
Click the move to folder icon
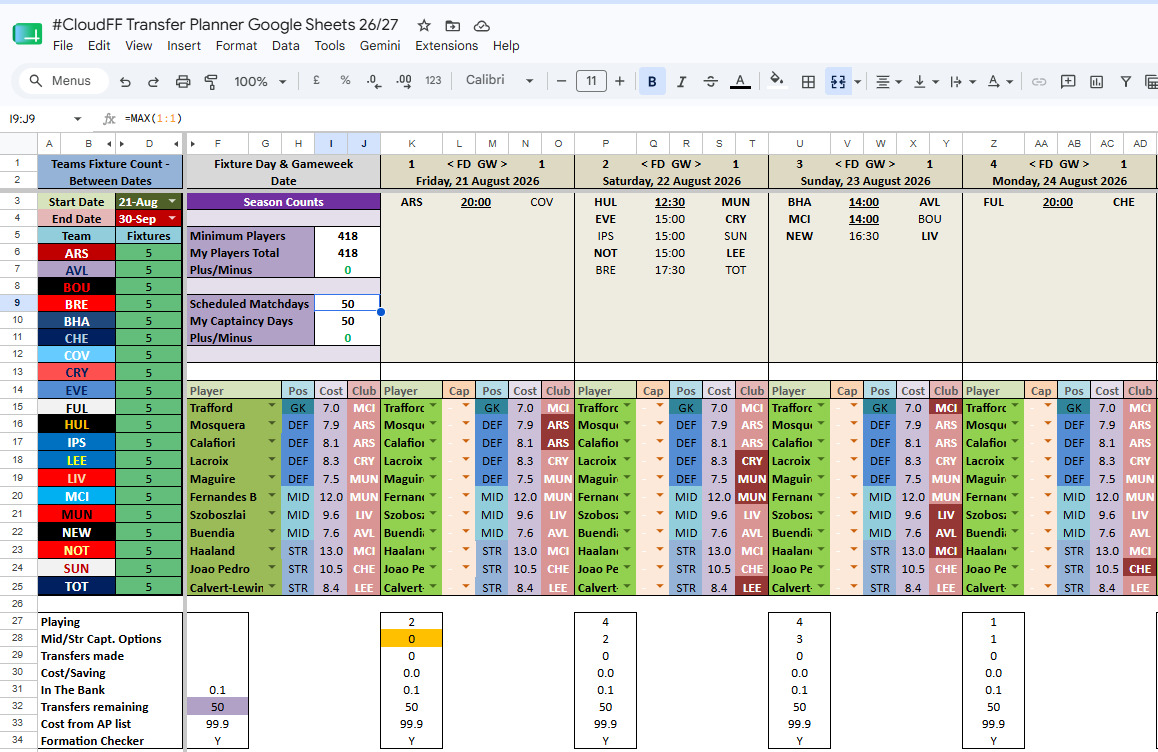pyautogui.click(x=453, y=26)
